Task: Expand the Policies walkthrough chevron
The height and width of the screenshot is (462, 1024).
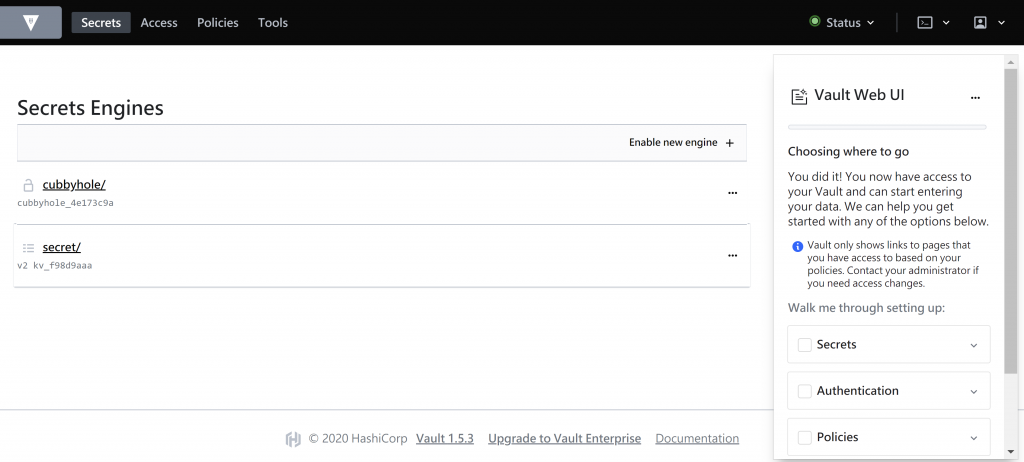Action: 974,438
